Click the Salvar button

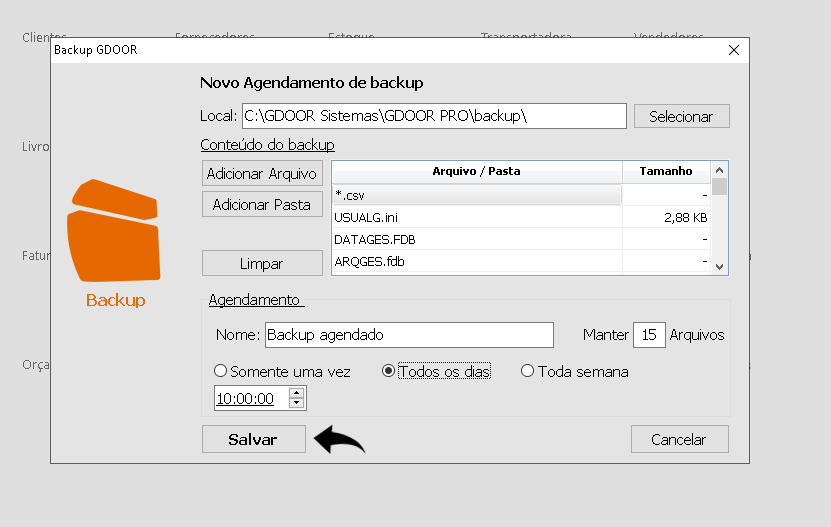(x=253, y=439)
